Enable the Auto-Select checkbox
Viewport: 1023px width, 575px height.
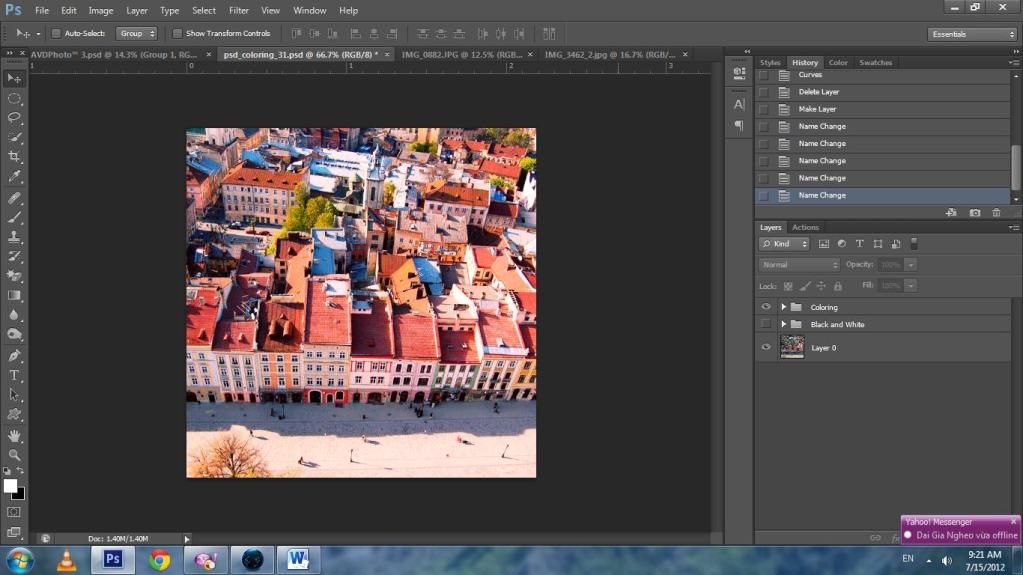(x=56, y=33)
